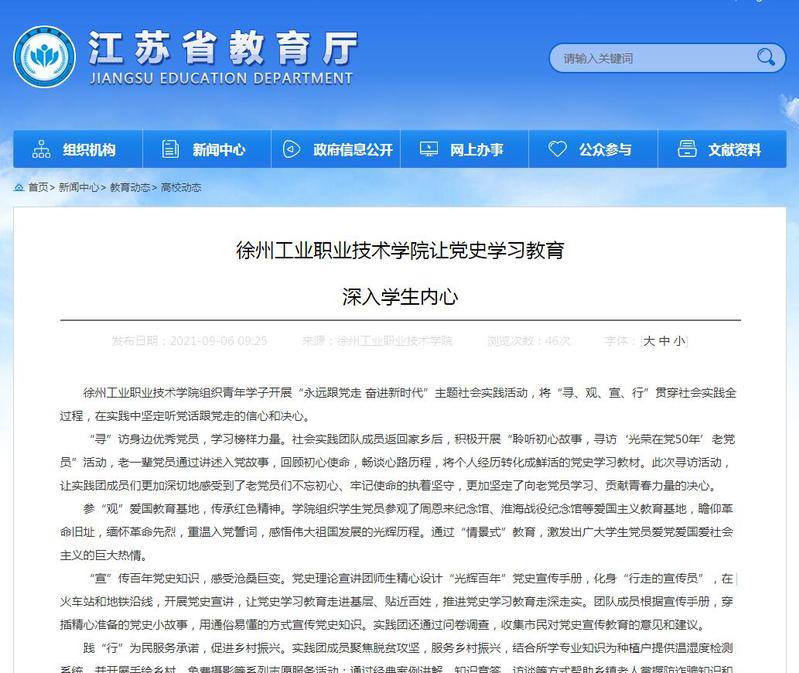Image resolution: width=799 pixels, height=673 pixels.
Task: Set article font size to 小
Action: [679, 341]
